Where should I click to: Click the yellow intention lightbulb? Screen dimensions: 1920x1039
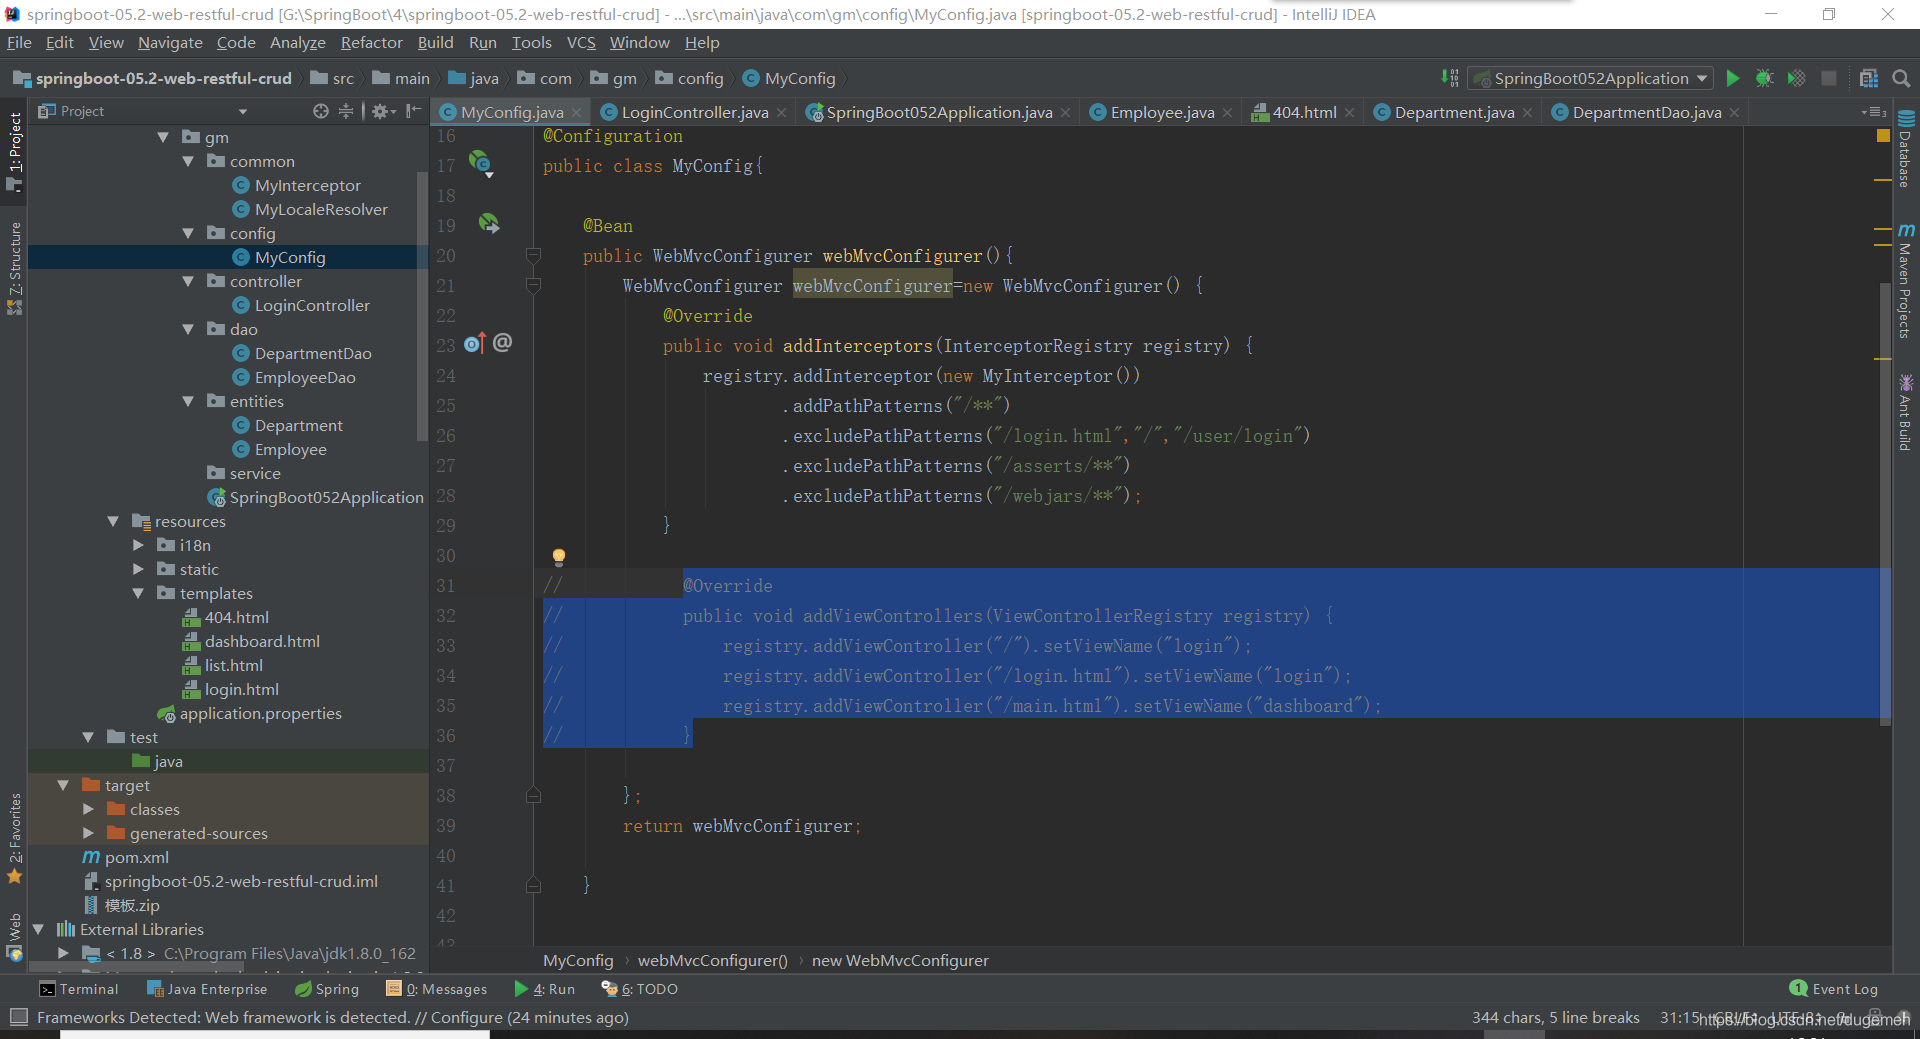point(559,557)
